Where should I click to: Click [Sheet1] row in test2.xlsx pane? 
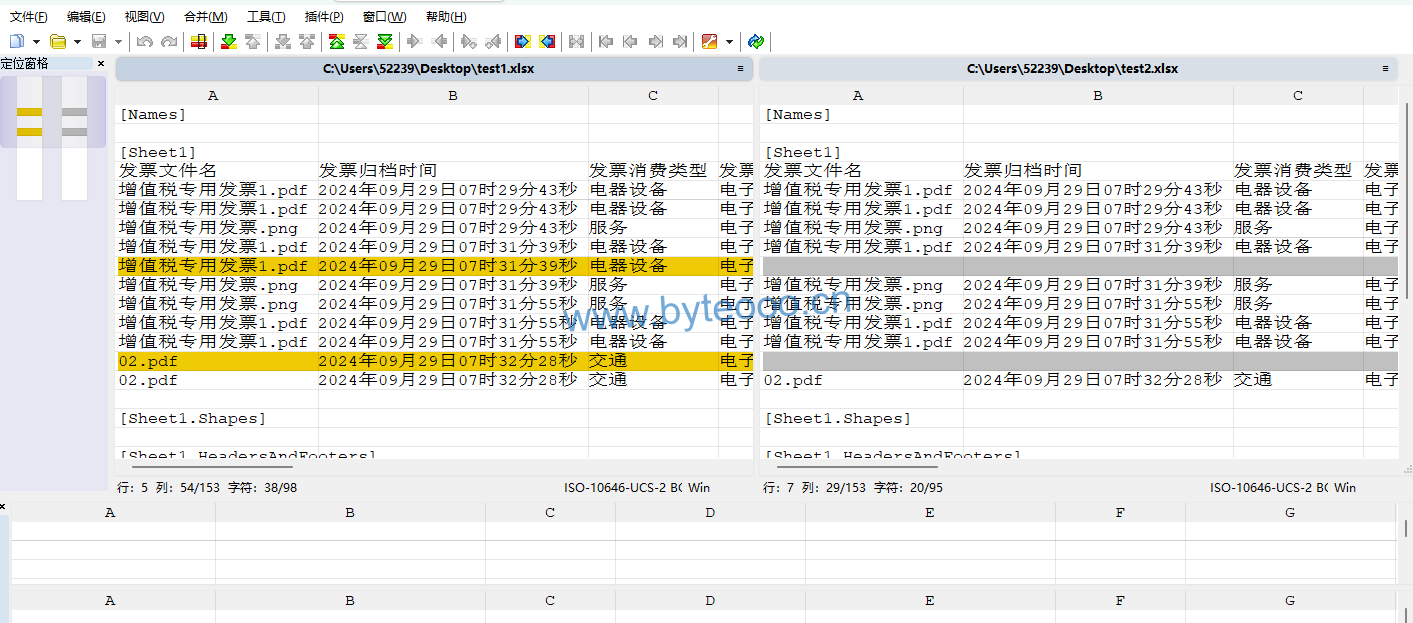tap(1080, 153)
